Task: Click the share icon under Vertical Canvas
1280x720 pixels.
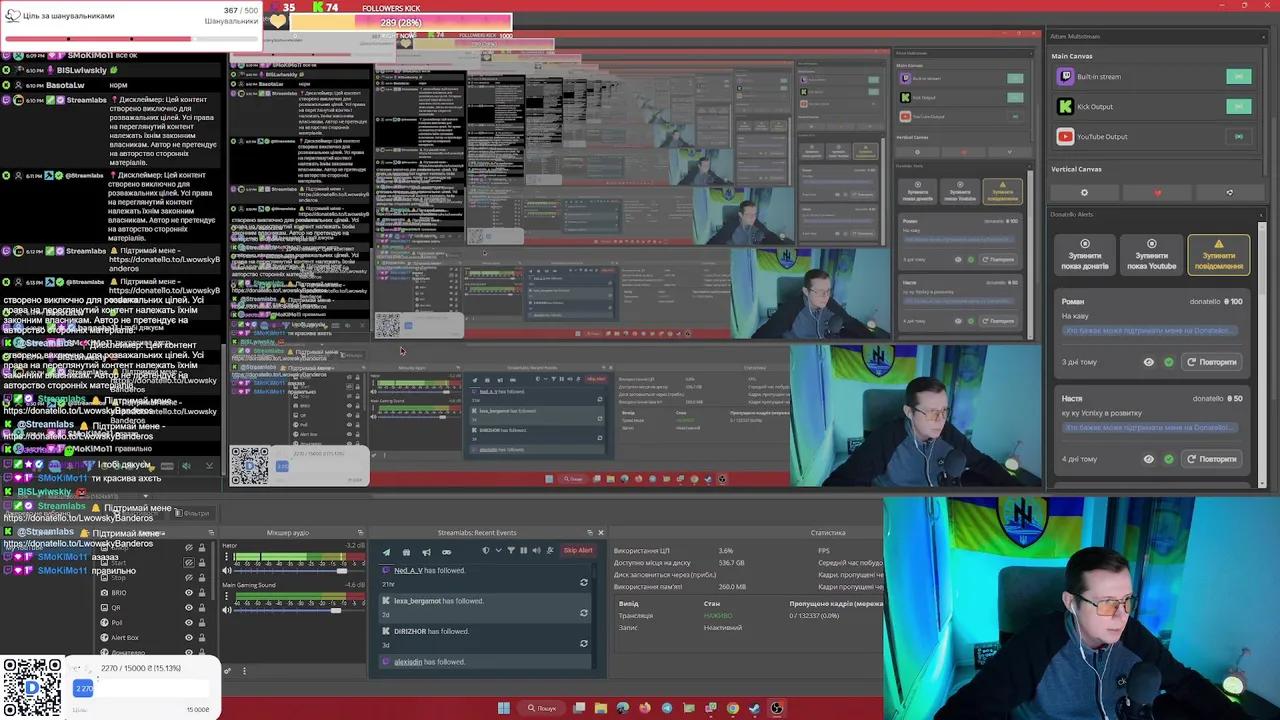Action: pos(1229,193)
